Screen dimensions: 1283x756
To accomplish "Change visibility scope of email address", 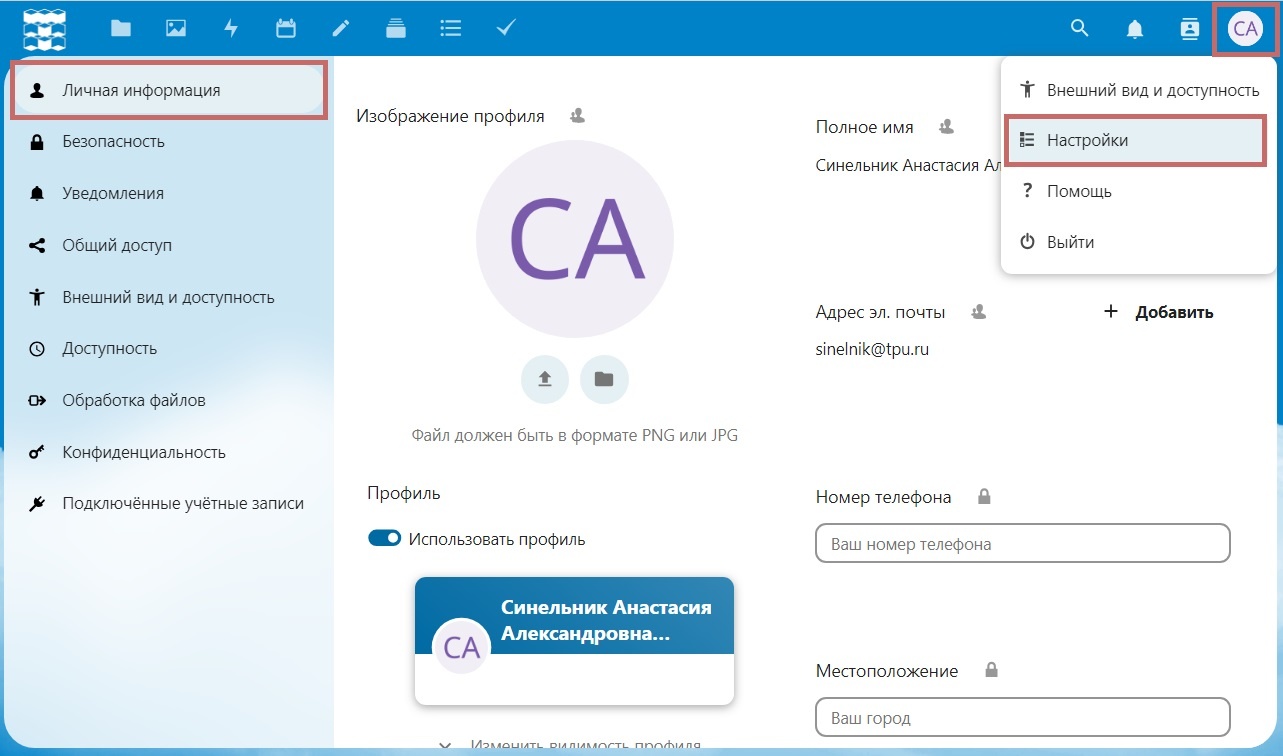I will (x=979, y=312).
